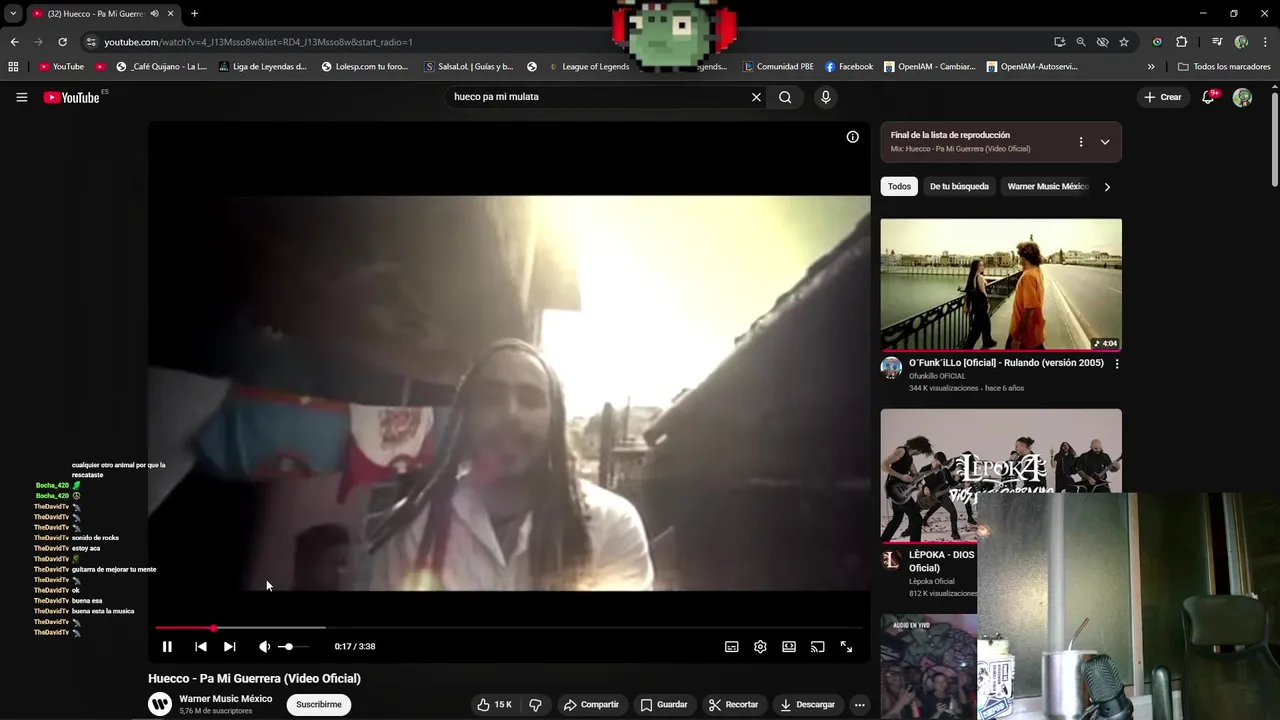Run search with the magnifier button

tap(785, 97)
